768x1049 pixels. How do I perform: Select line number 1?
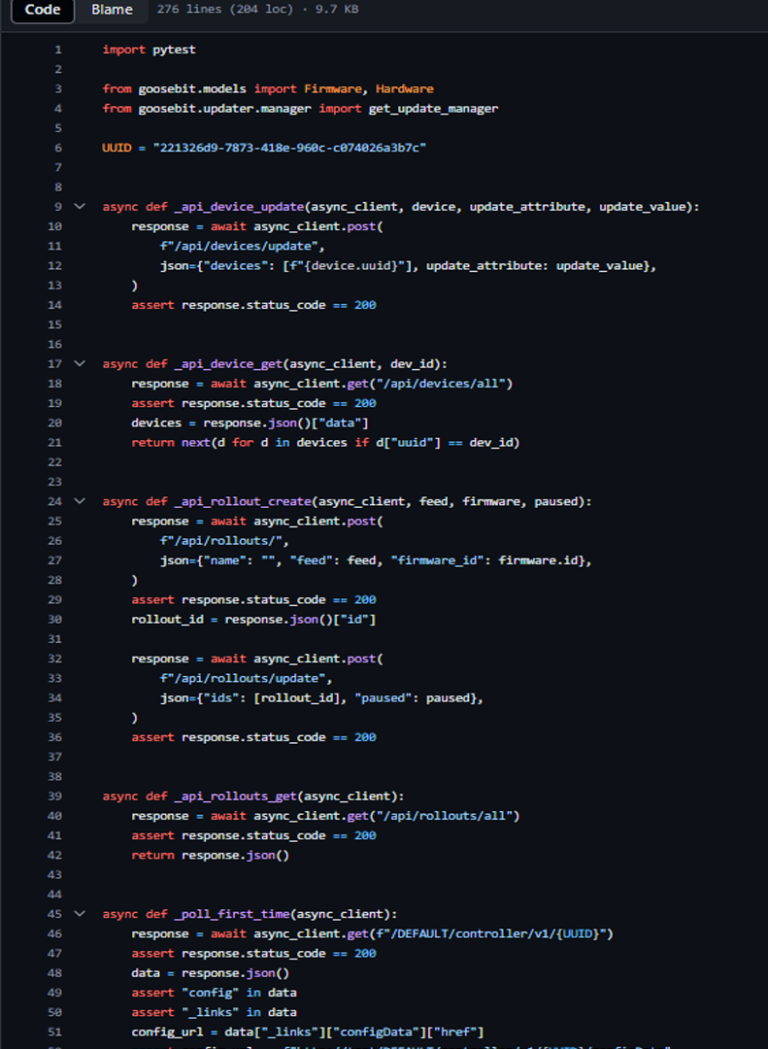pos(57,49)
